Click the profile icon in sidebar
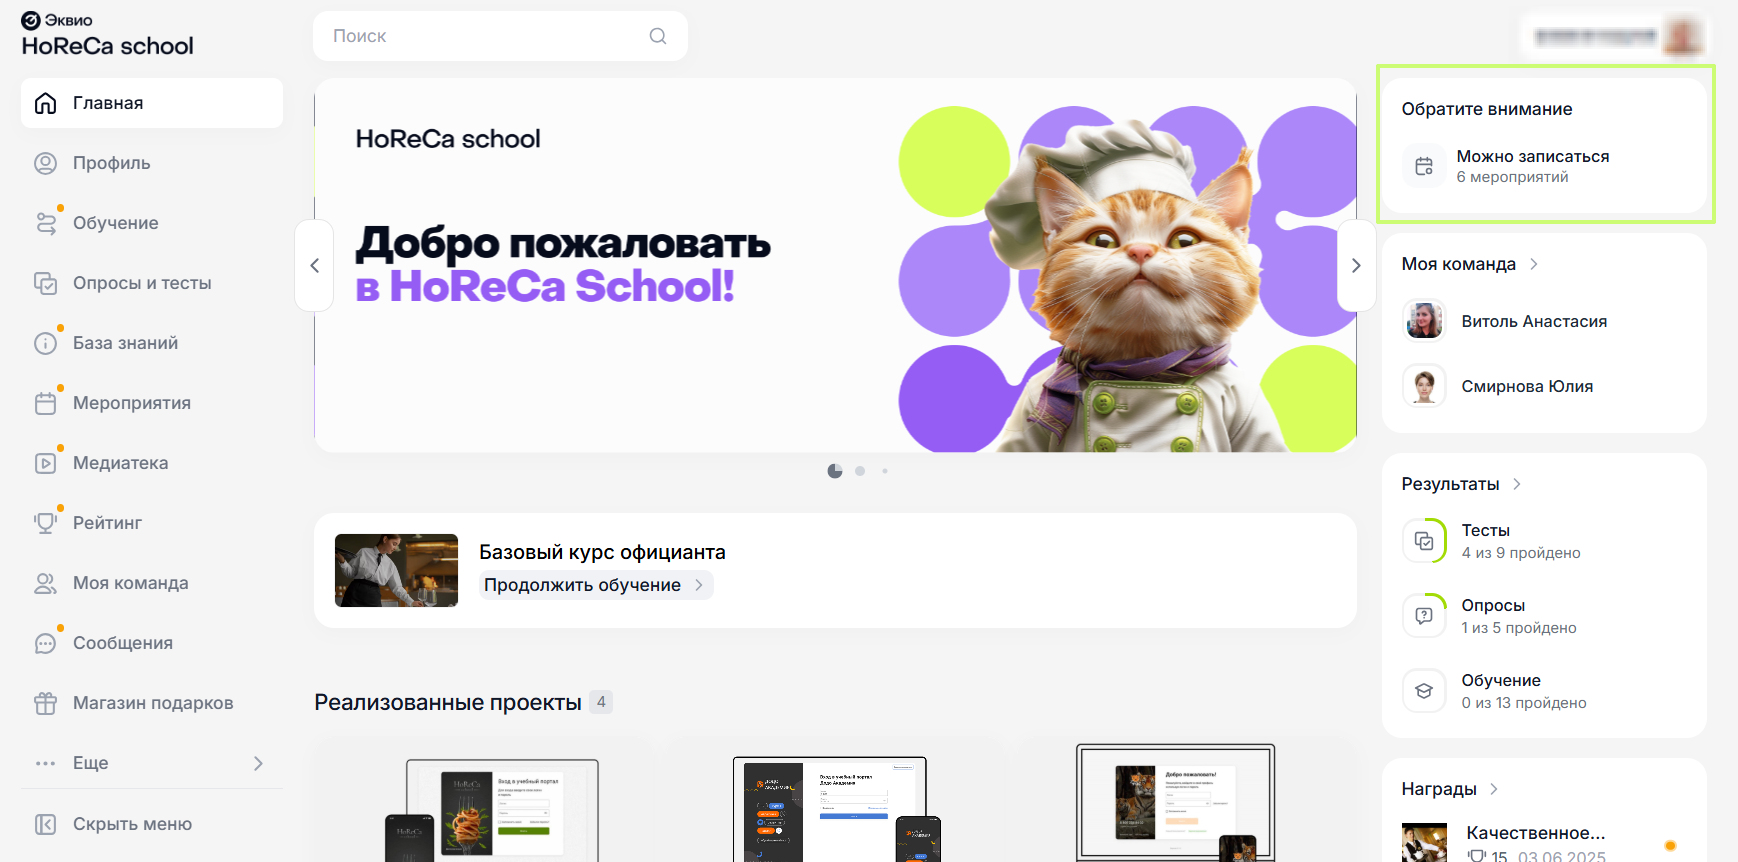Screen dimensions: 1738x862 pyautogui.click(x=45, y=163)
